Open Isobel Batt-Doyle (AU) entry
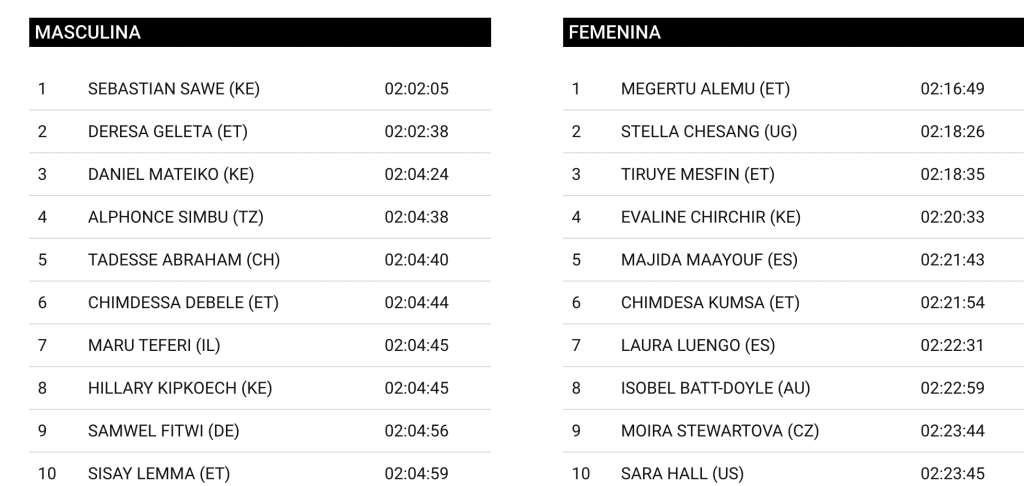Screen dimensions: 1024x486 pos(715,388)
